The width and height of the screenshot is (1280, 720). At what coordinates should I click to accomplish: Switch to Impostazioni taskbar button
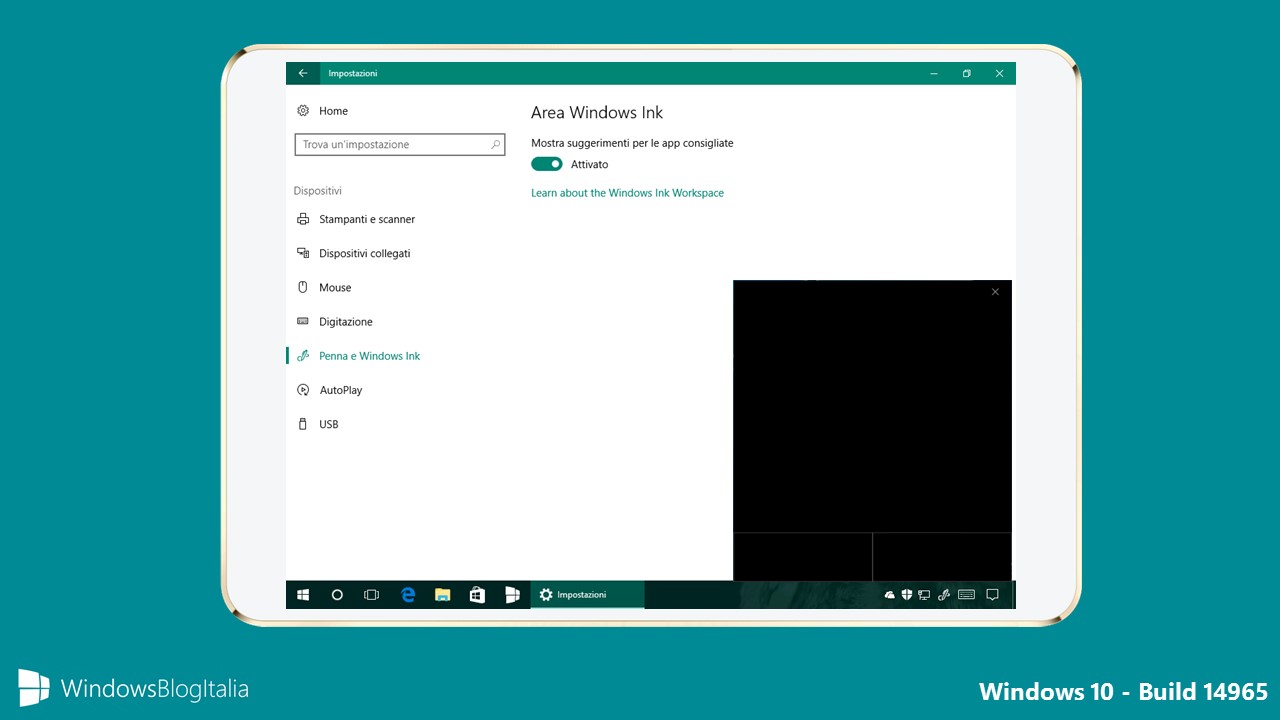[588, 595]
